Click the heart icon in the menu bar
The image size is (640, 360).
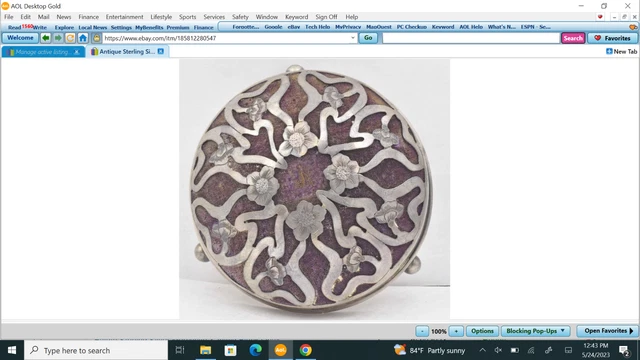pyautogui.click(x=600, y=17)
